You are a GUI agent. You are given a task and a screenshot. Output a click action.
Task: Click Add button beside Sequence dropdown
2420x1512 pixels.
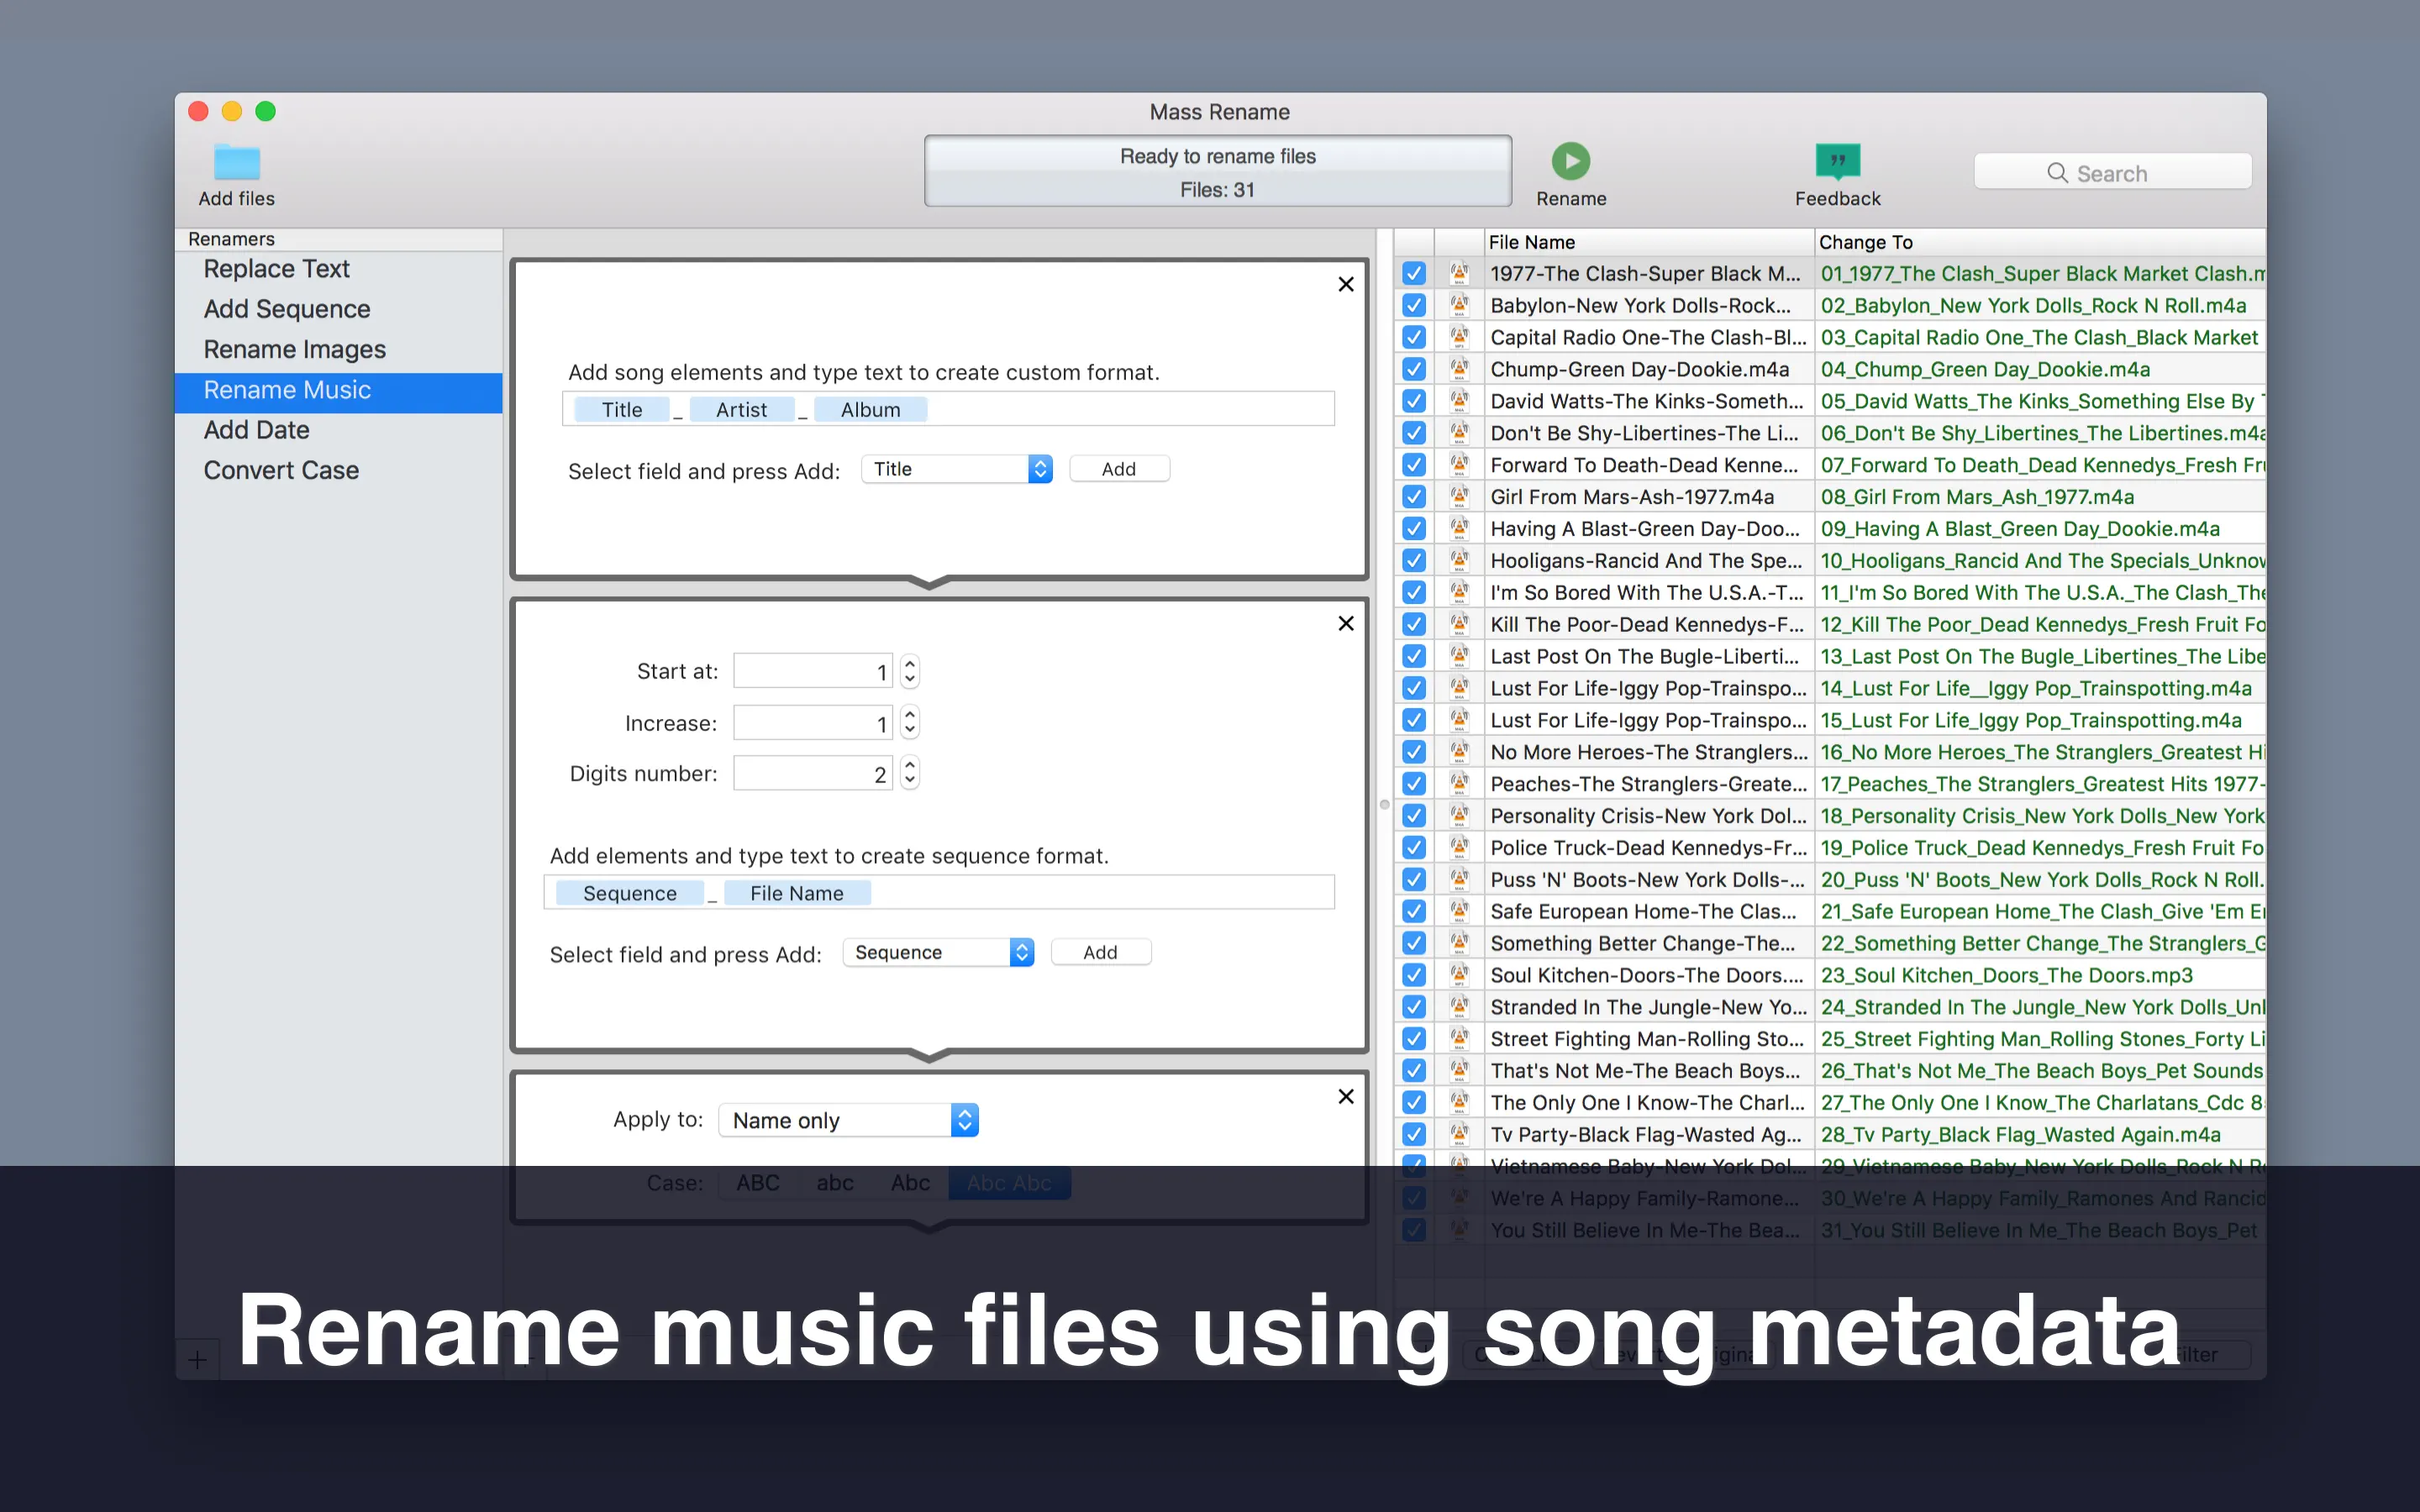(x=1100, y=952)
